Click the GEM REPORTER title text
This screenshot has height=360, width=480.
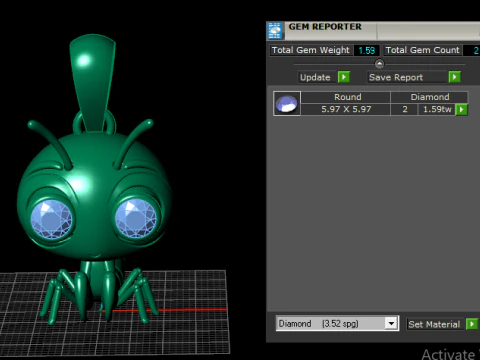tap(325, 27)
